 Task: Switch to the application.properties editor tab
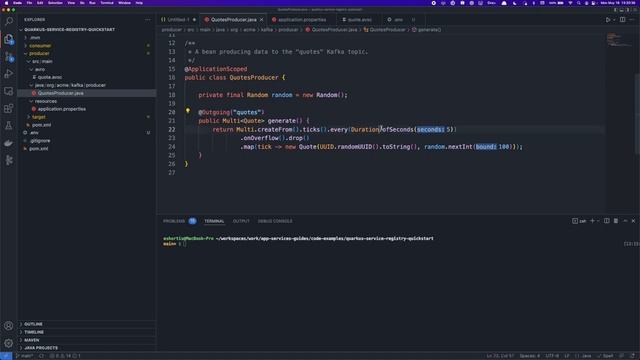pos(302,20)
